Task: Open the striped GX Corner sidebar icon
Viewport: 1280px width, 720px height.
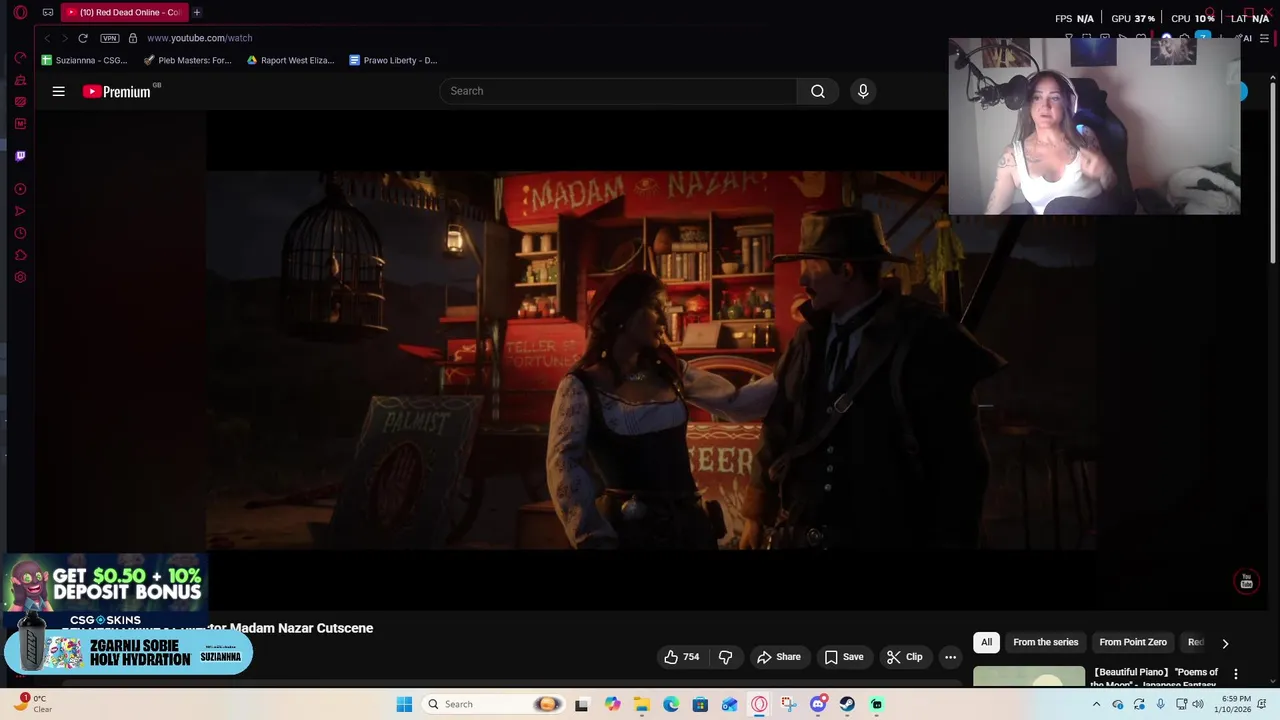Action: [x=20, y=102]
